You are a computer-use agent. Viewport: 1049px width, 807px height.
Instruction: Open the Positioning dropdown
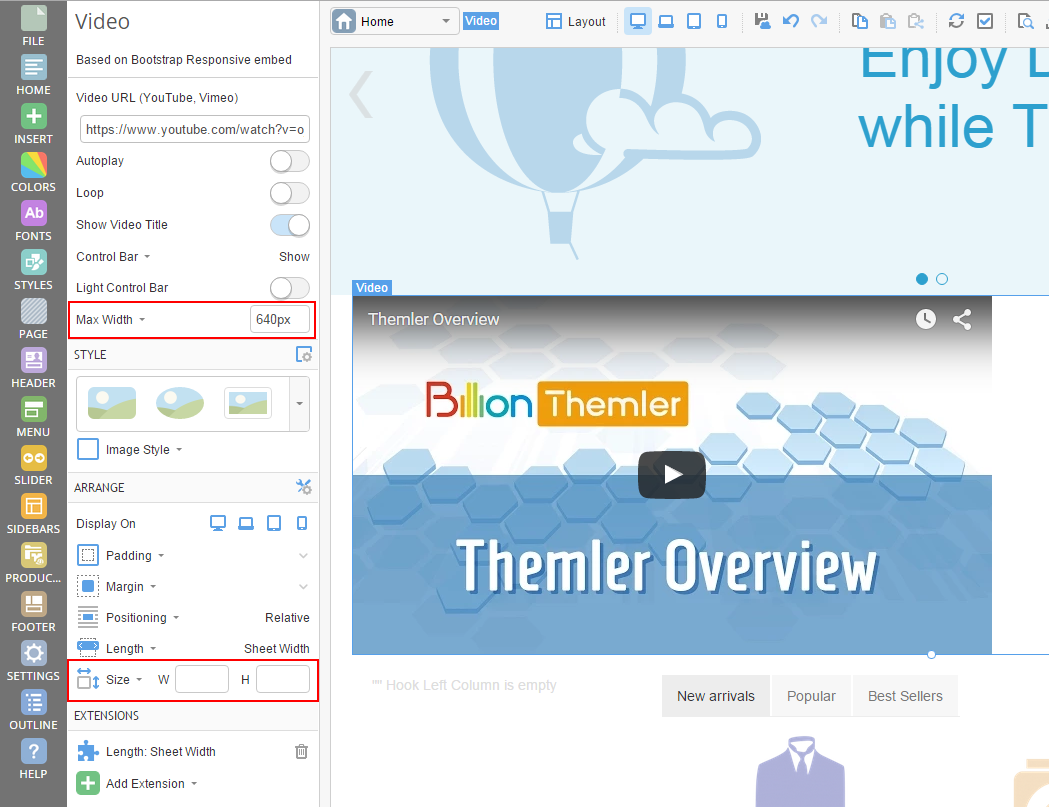point(142,618)
